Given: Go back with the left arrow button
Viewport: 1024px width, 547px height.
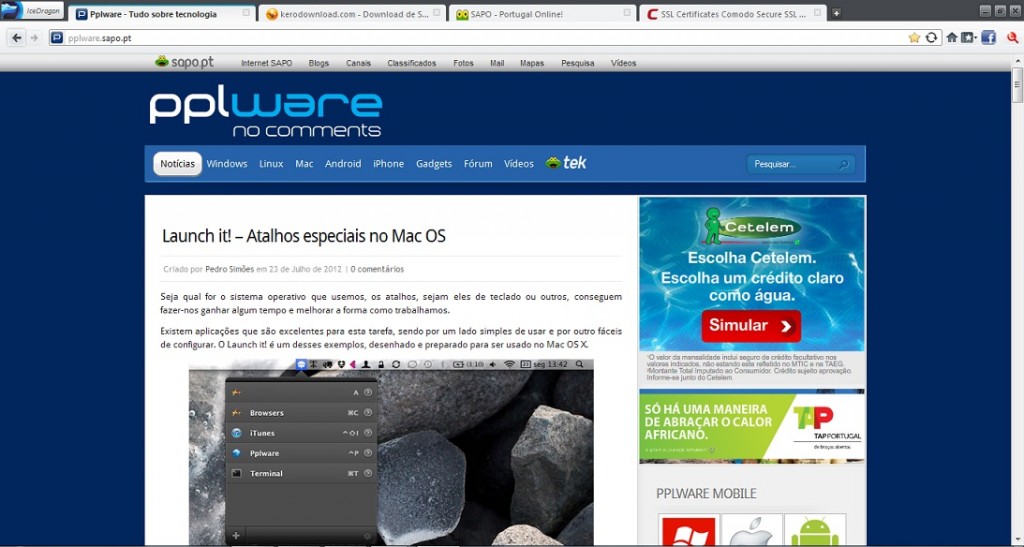Looking at the screenshot, I should 17,38.
